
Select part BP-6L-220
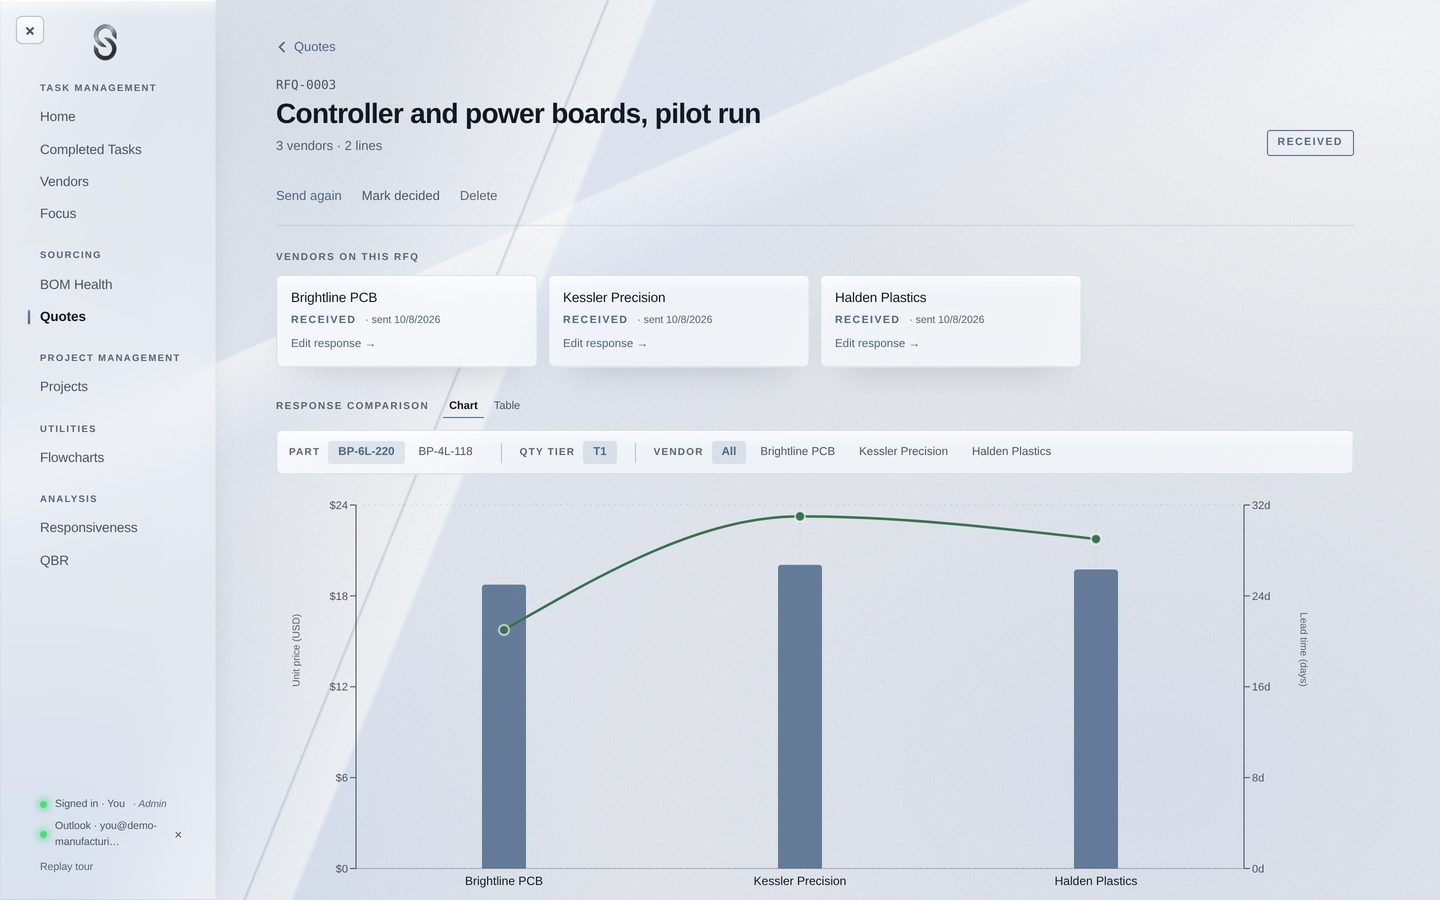(x=366, y=452)
